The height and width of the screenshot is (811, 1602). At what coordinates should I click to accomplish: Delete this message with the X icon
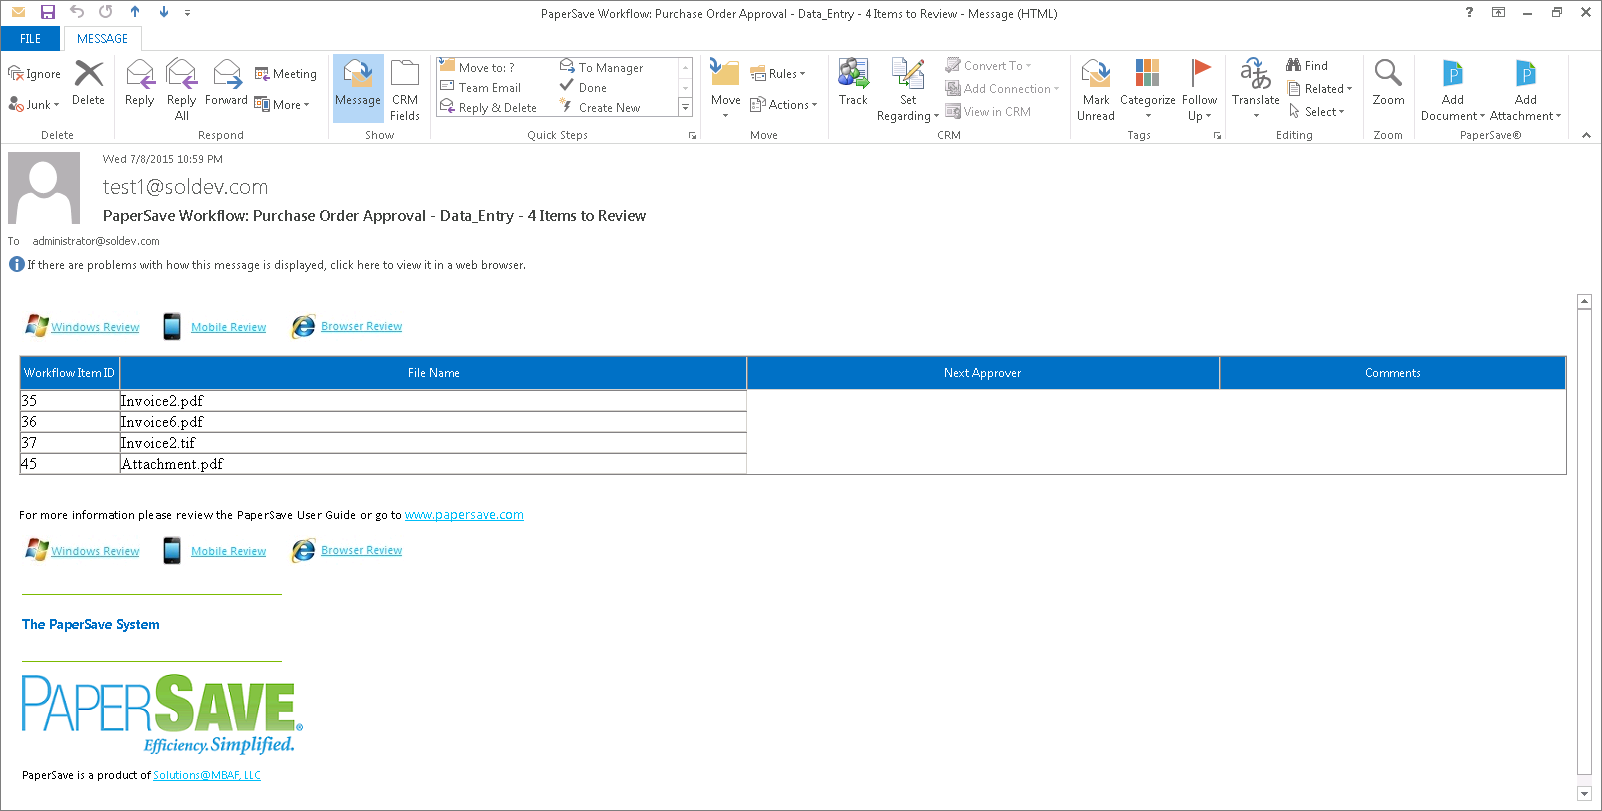click(x=89, y=74)
